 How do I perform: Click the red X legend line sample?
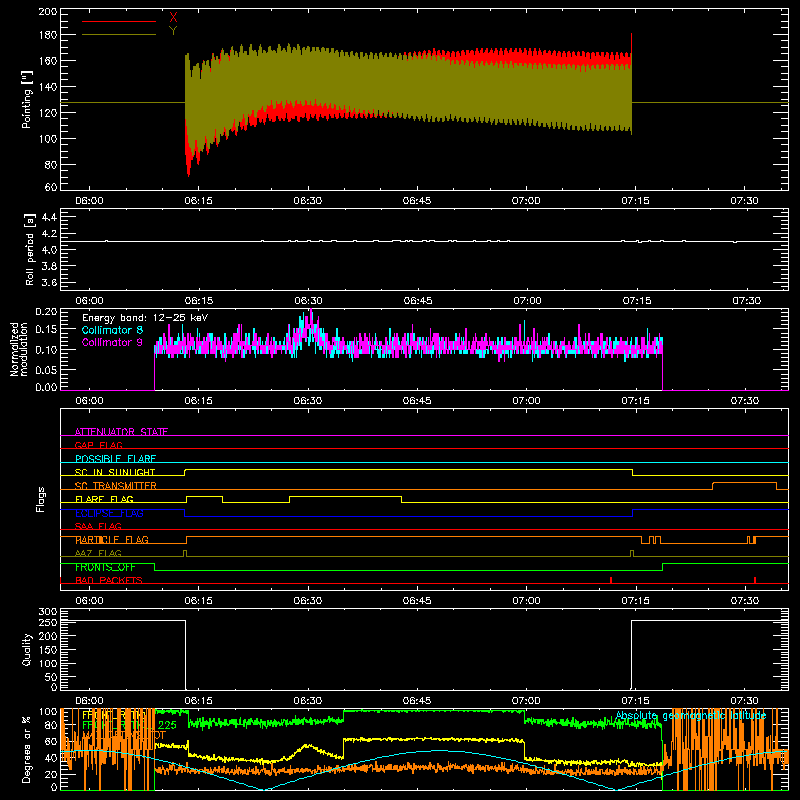(119, 21)
